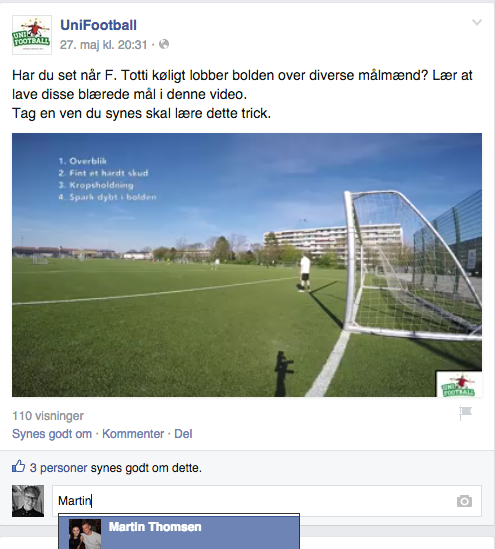Click the Synes godt om link

[52, 434]
